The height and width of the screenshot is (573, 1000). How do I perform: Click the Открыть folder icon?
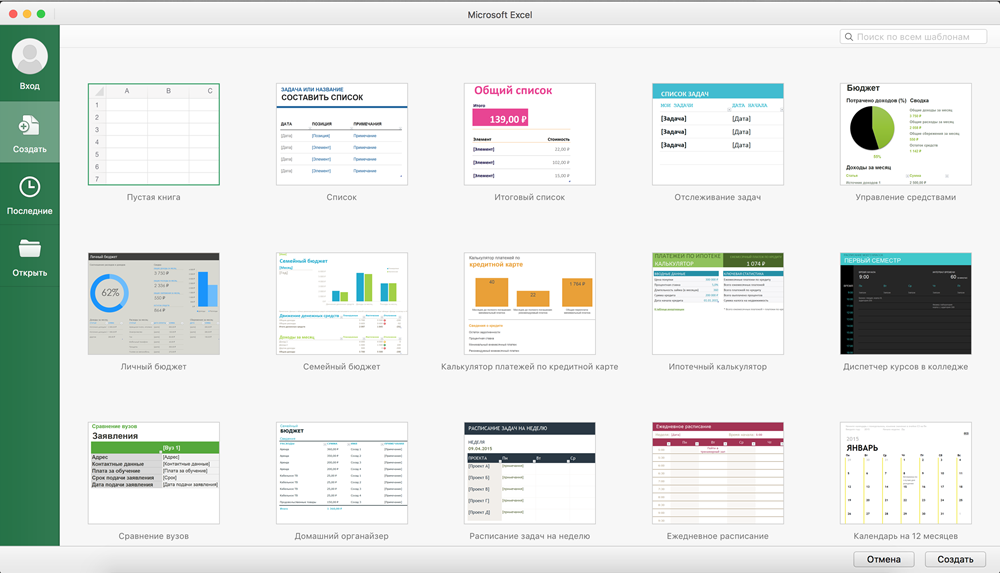[30, 248]
